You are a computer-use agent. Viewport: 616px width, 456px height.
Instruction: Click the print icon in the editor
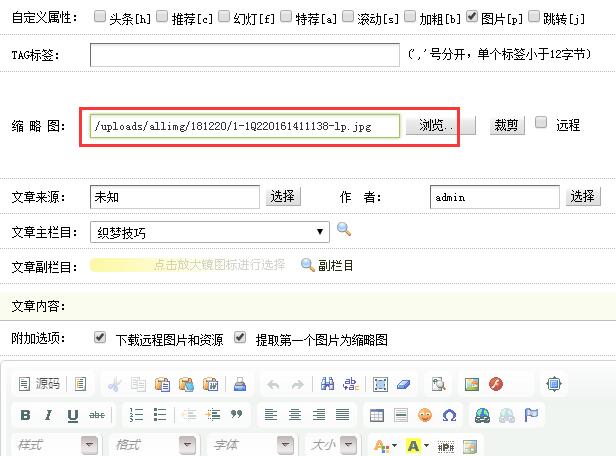240,384
